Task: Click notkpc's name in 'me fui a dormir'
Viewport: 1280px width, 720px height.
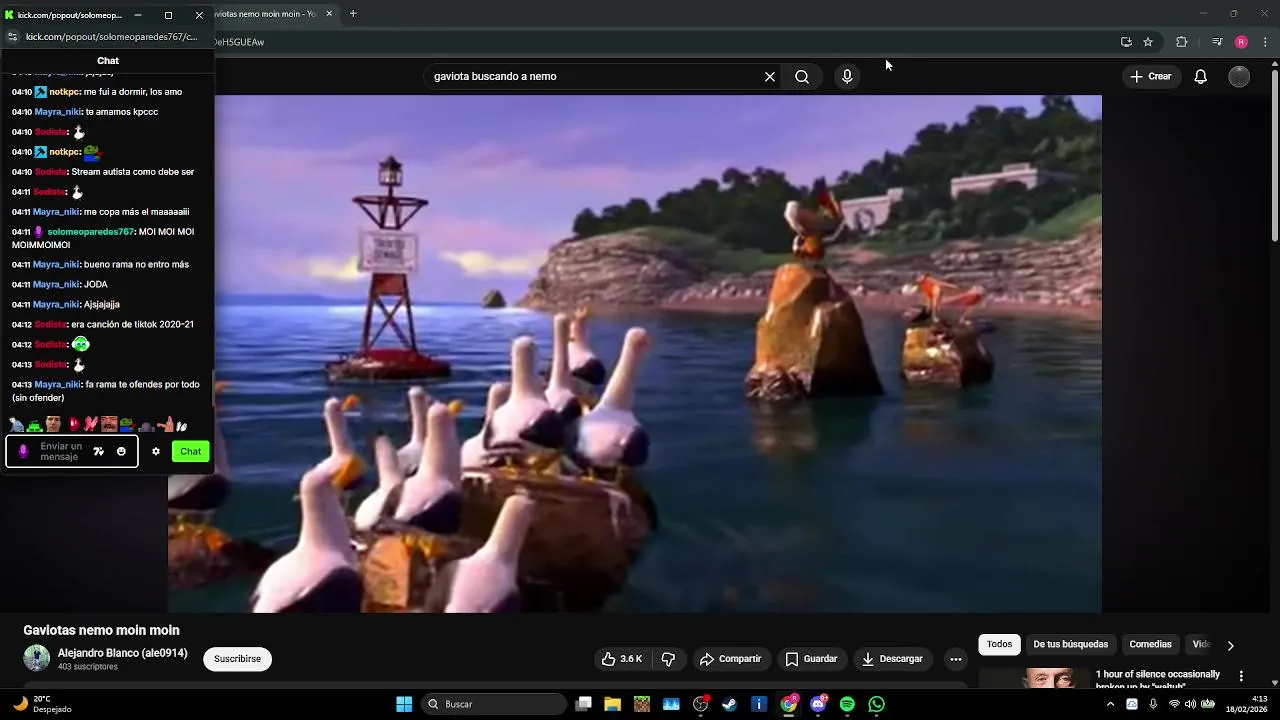Action: (x=64, y=92)
